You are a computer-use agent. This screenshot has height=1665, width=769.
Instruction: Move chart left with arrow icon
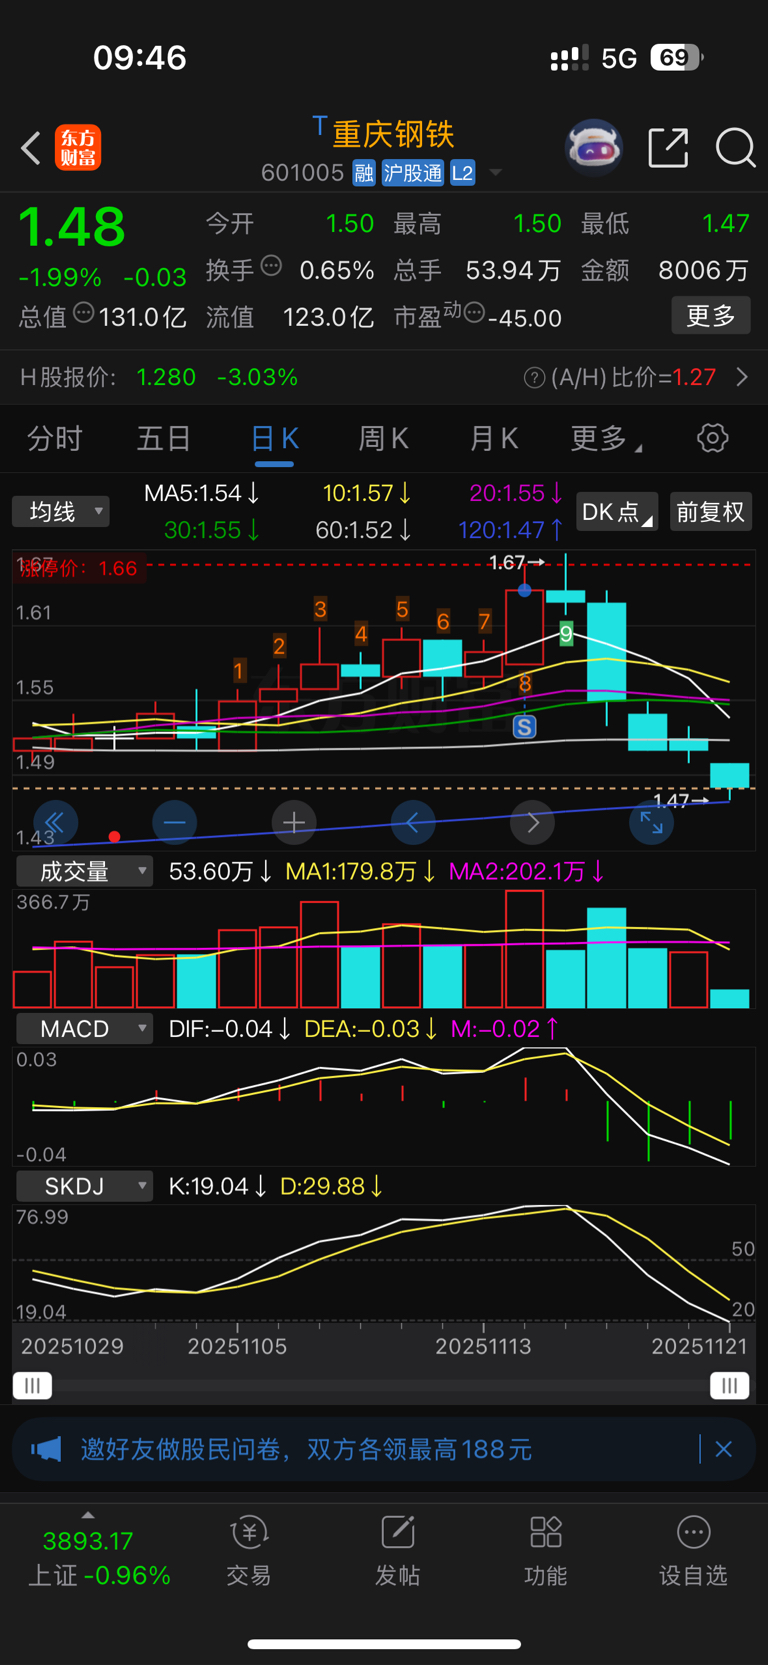pos(413,823)
